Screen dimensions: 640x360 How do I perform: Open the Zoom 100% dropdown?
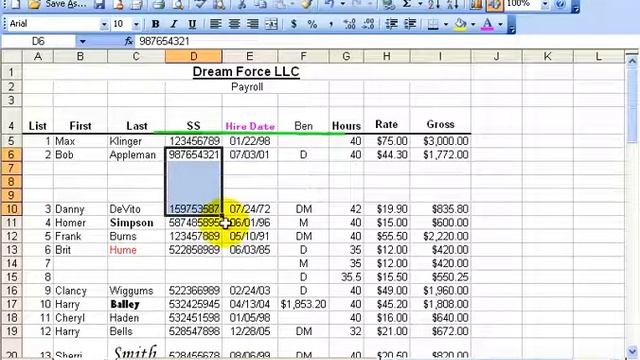pyautogui.click(x=545, y=4)
